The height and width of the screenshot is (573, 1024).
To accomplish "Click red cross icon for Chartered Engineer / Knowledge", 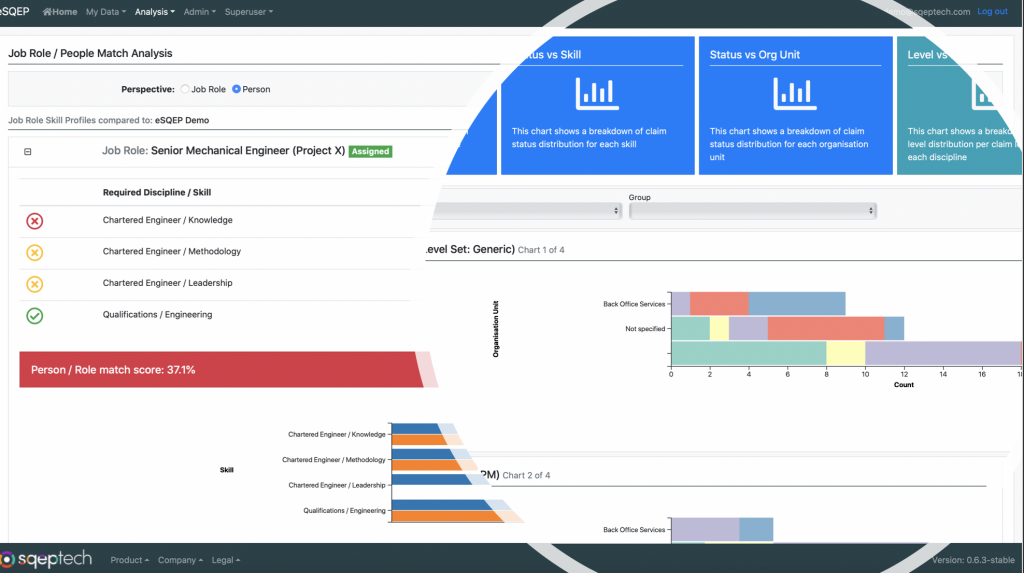I will click(x=35, y=221).
